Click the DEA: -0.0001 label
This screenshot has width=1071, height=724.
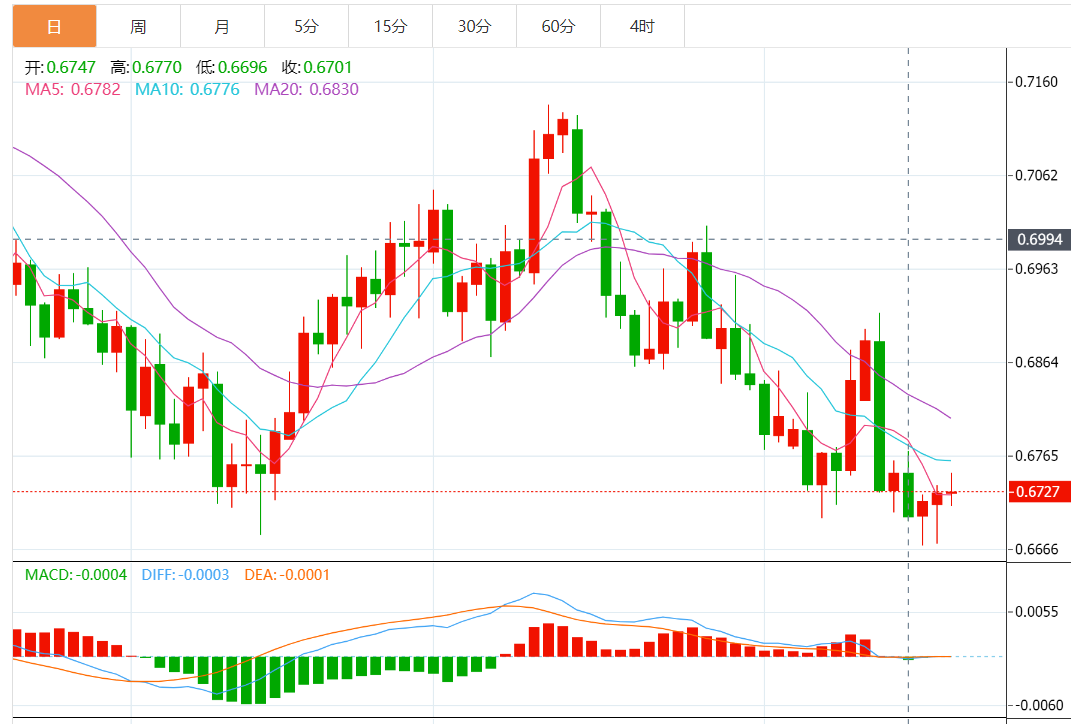[287, 575]
